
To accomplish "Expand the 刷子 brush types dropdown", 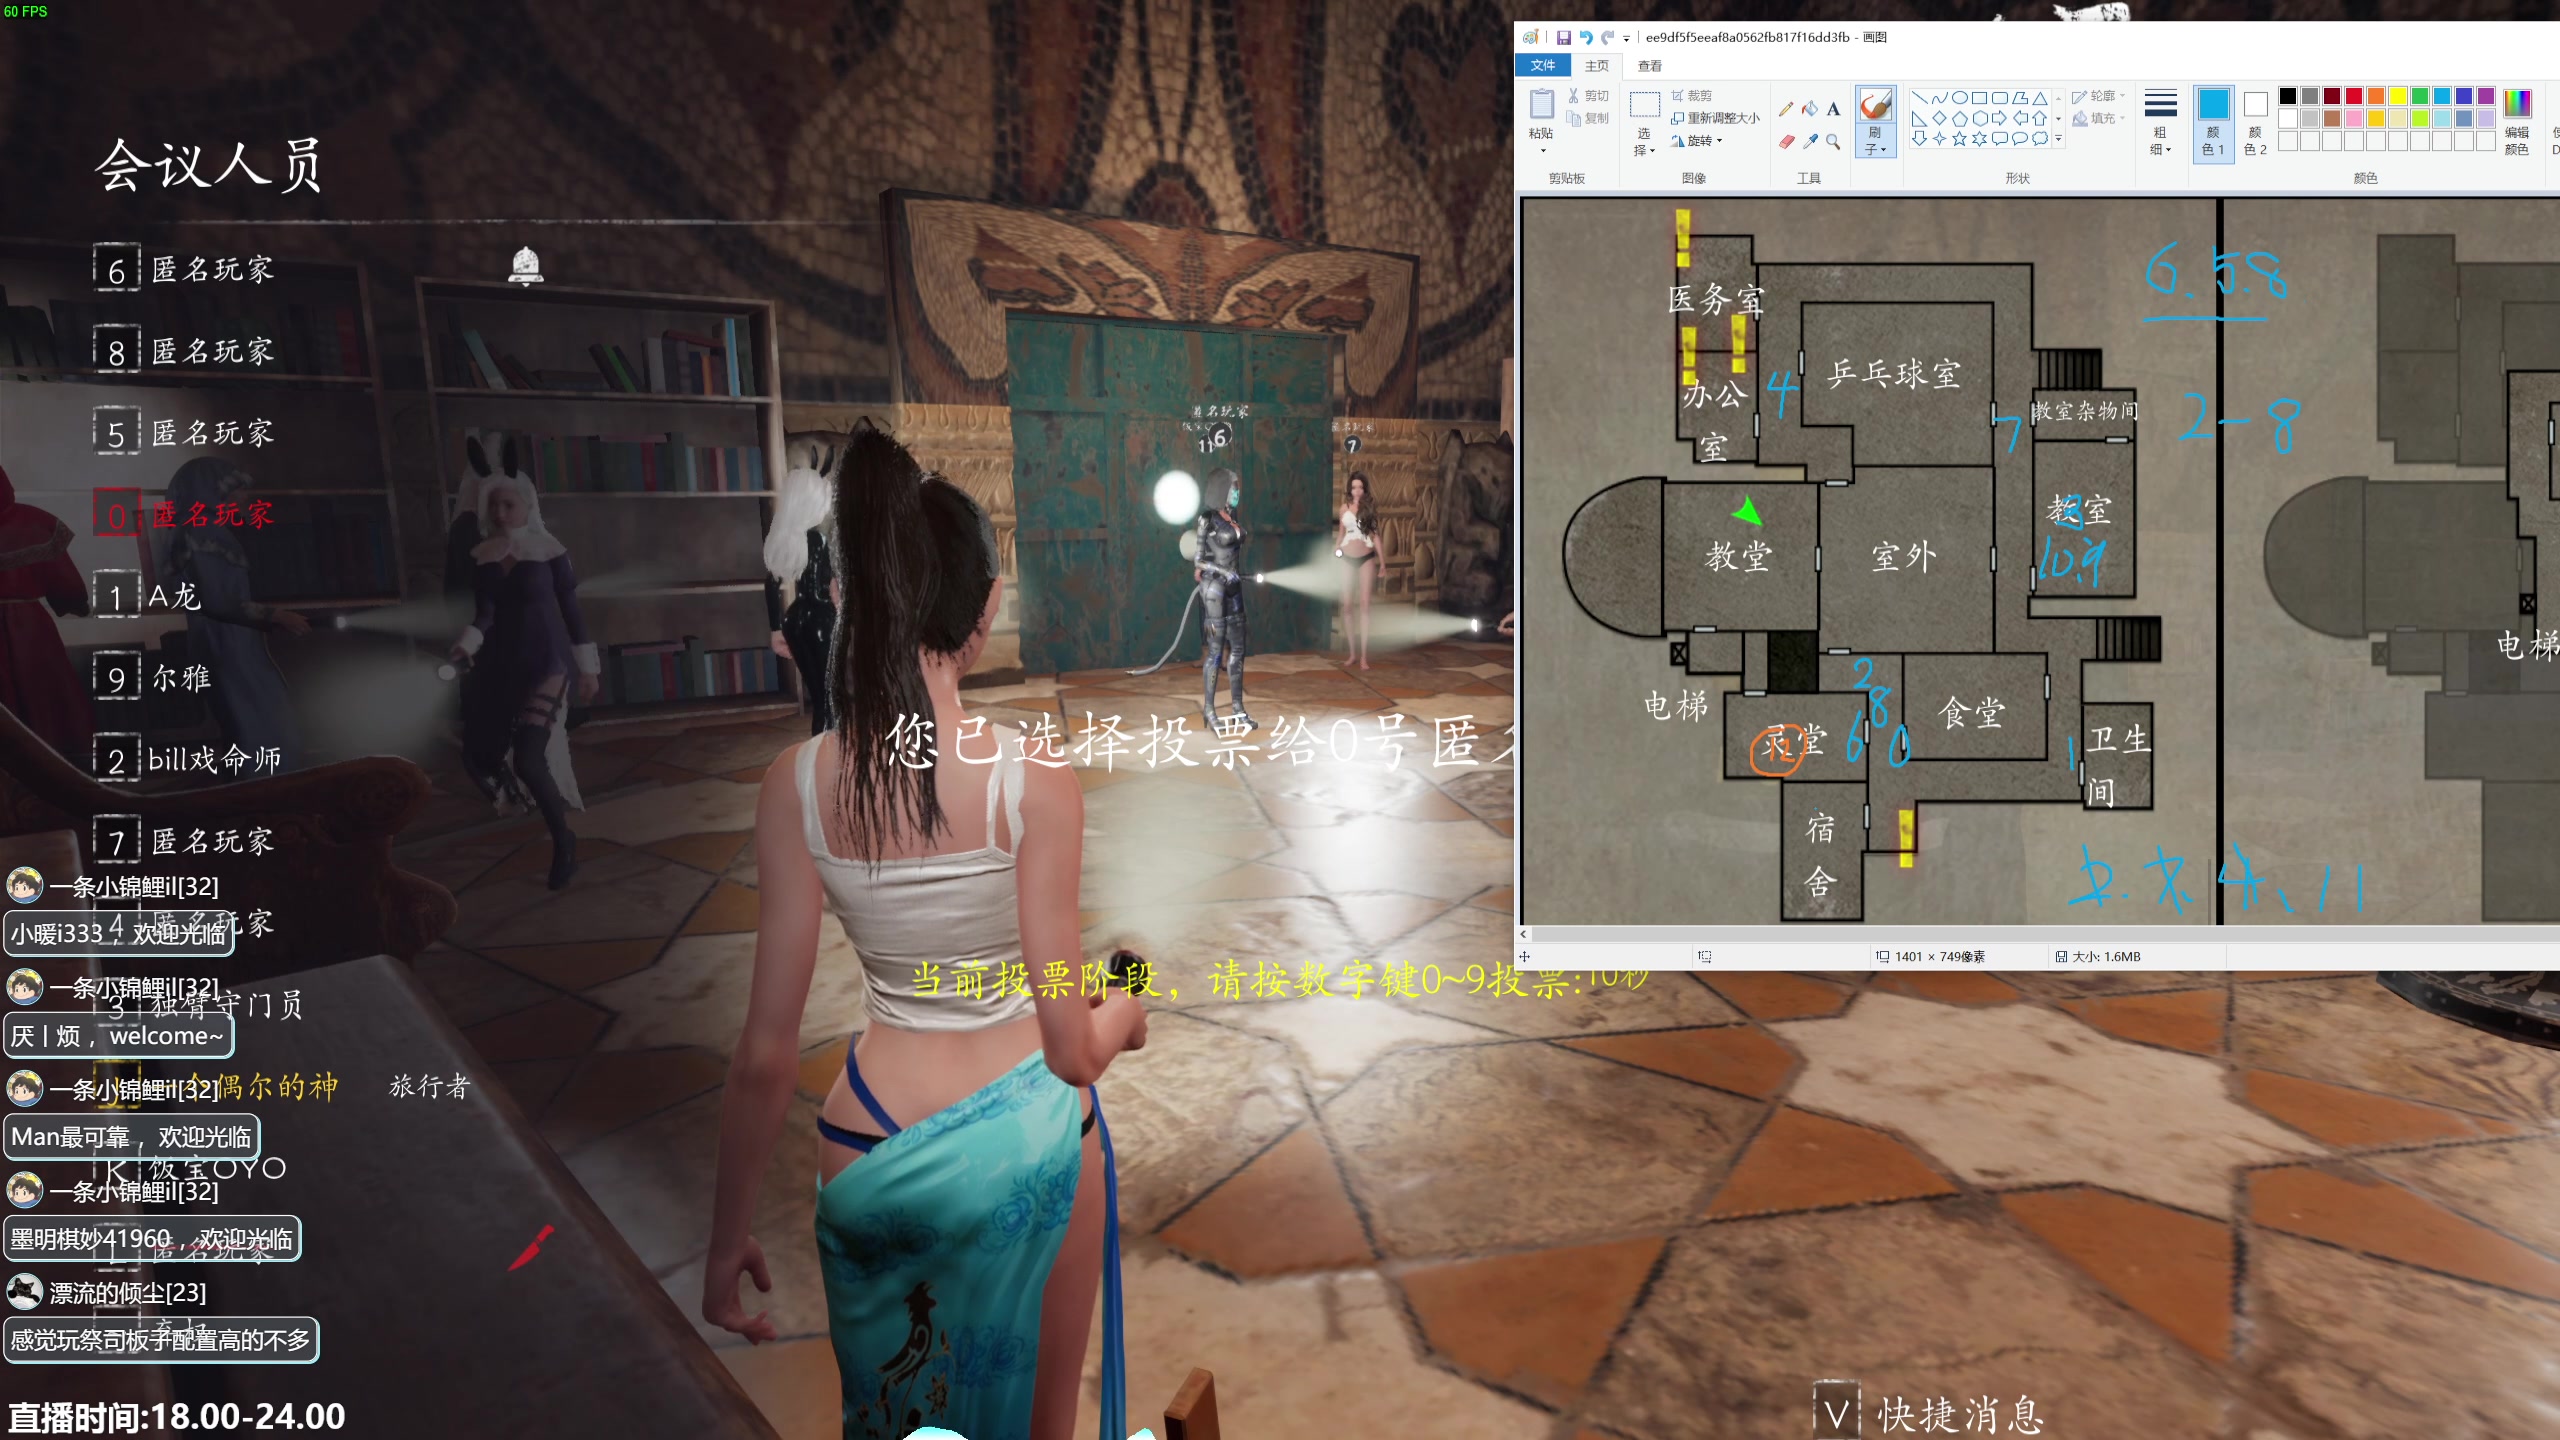I will point(1876,141).
